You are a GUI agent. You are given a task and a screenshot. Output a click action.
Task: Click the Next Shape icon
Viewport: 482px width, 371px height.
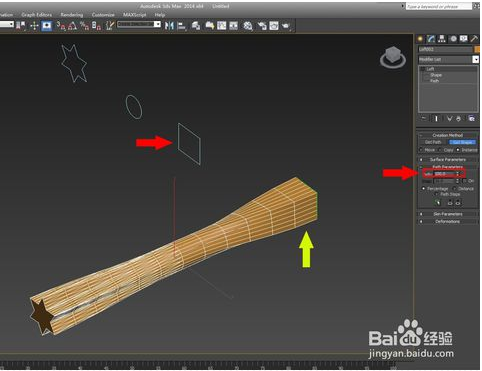point(458,202)
